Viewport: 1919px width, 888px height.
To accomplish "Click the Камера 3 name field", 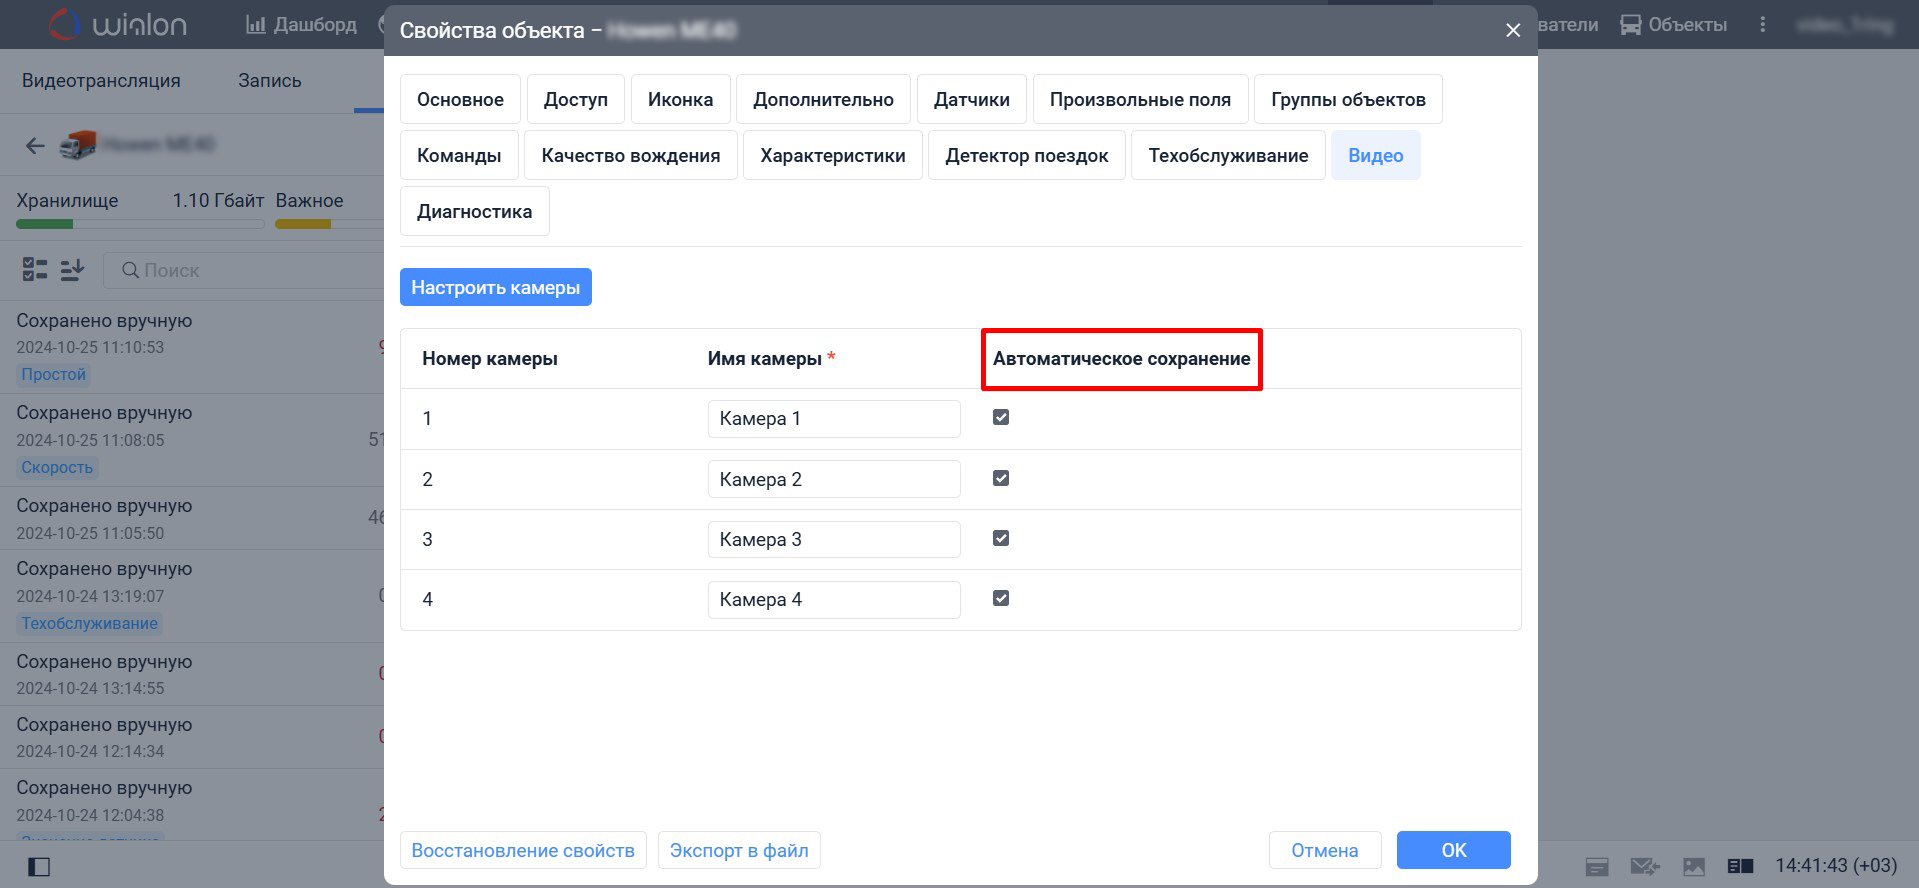I will (834, 539).
